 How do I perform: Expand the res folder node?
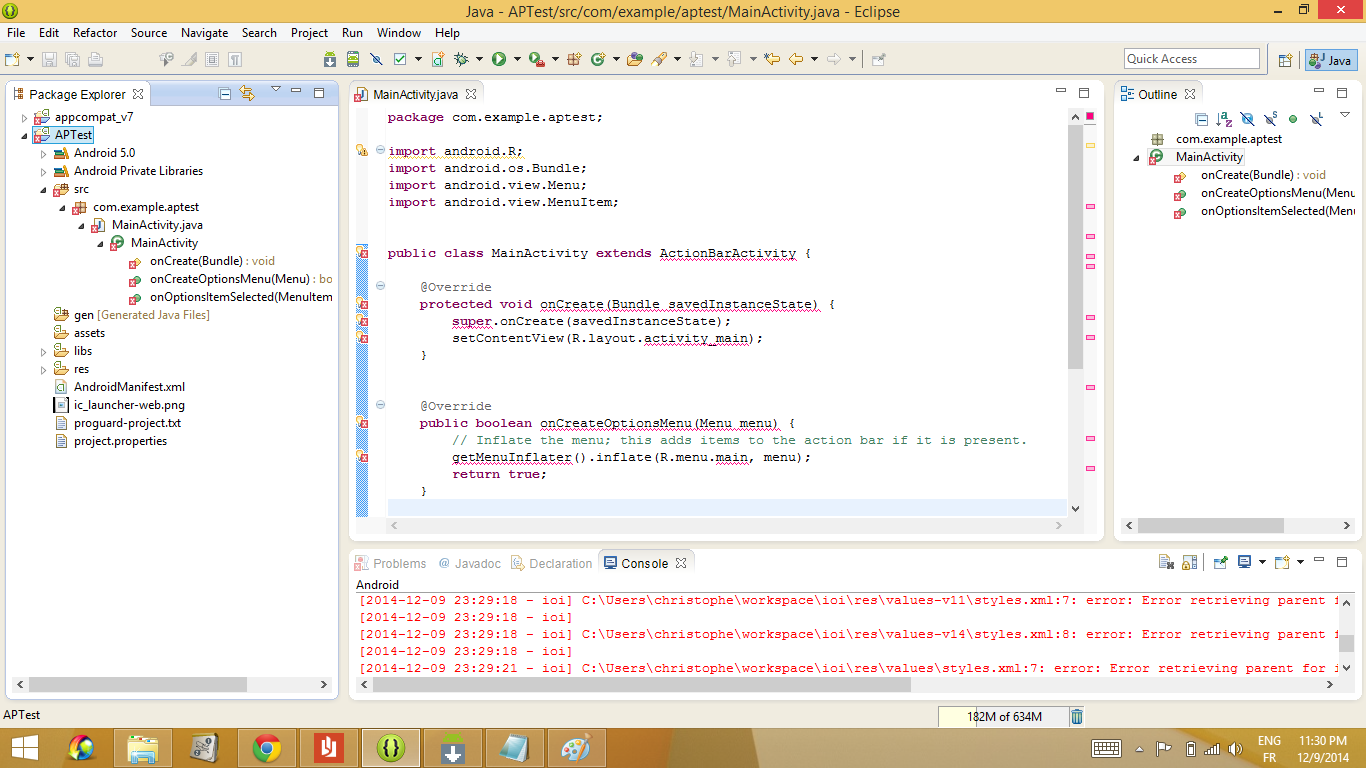(x=44, y=369)
